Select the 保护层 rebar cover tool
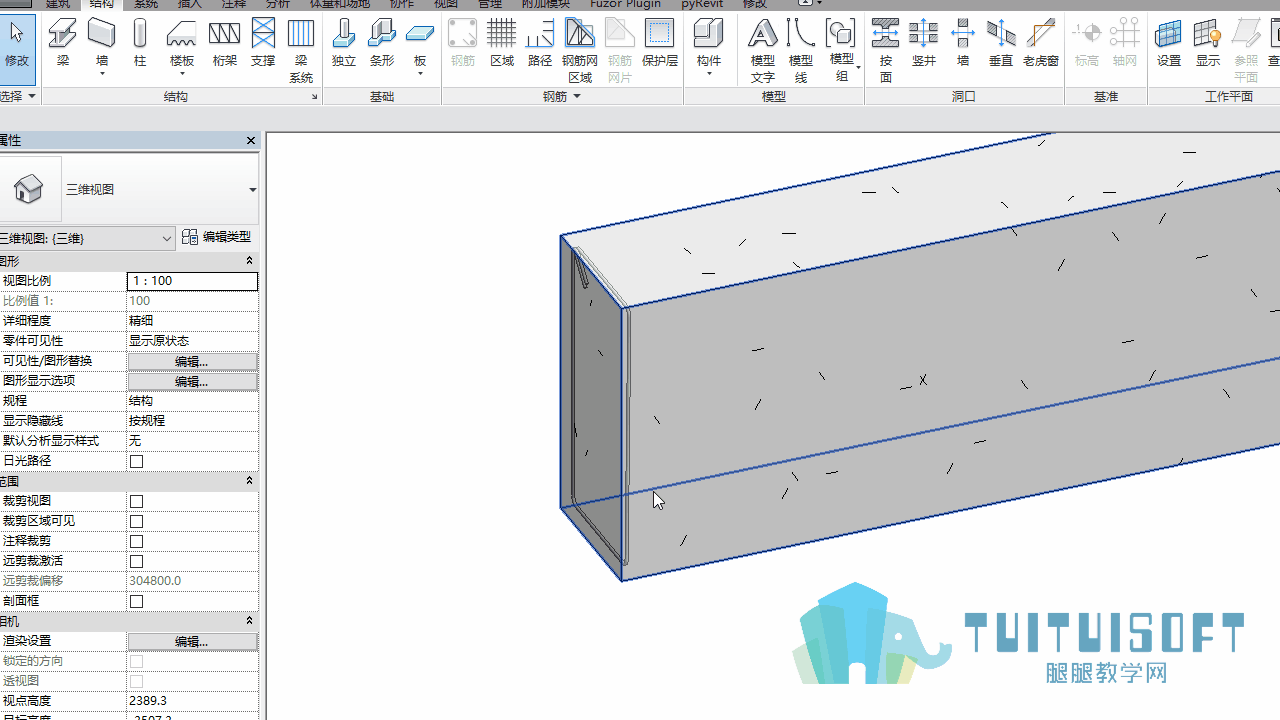This screenshot has width=1280, height=720. coord(659,43)
